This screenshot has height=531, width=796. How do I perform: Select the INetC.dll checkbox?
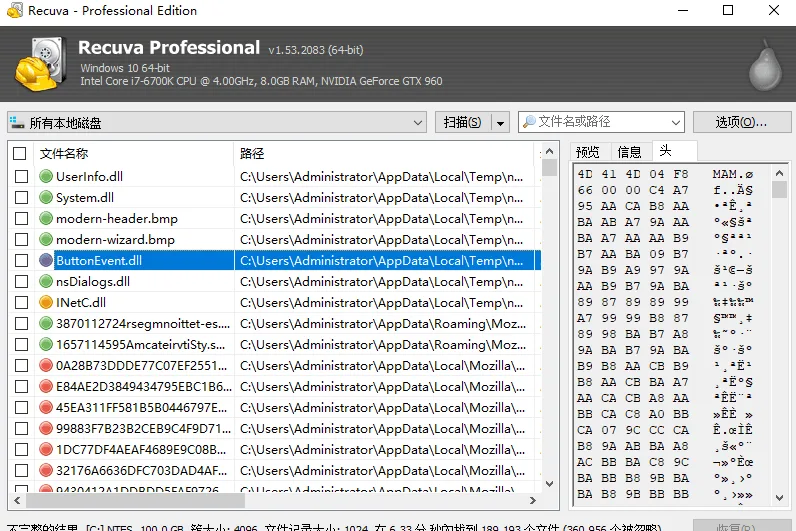(21, 302)
